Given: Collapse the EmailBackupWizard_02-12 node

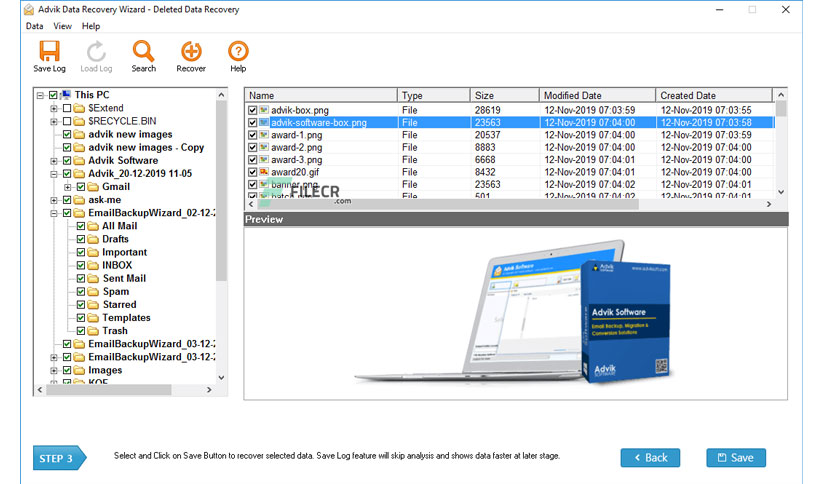Looking at the screenshot, I should [x=54, y=213].
